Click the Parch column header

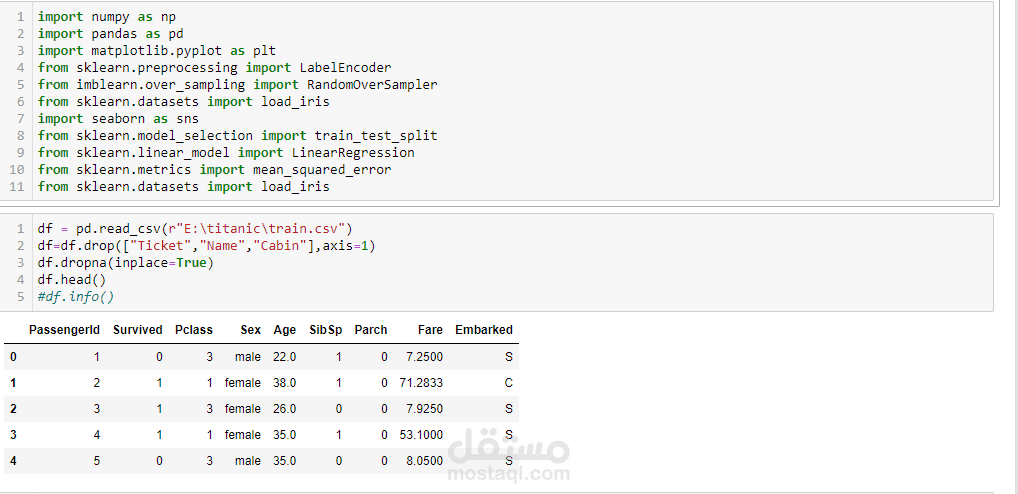coord(371,330)
